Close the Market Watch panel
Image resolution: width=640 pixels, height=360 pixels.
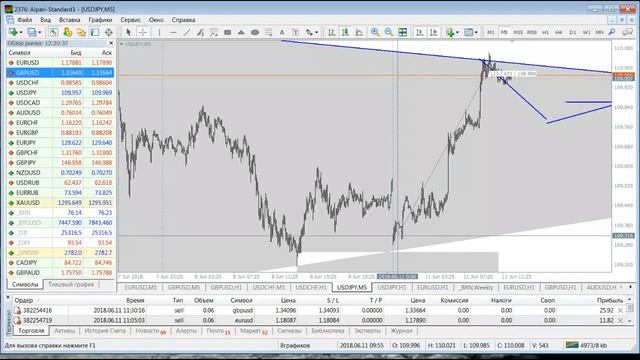click(111, 43)
